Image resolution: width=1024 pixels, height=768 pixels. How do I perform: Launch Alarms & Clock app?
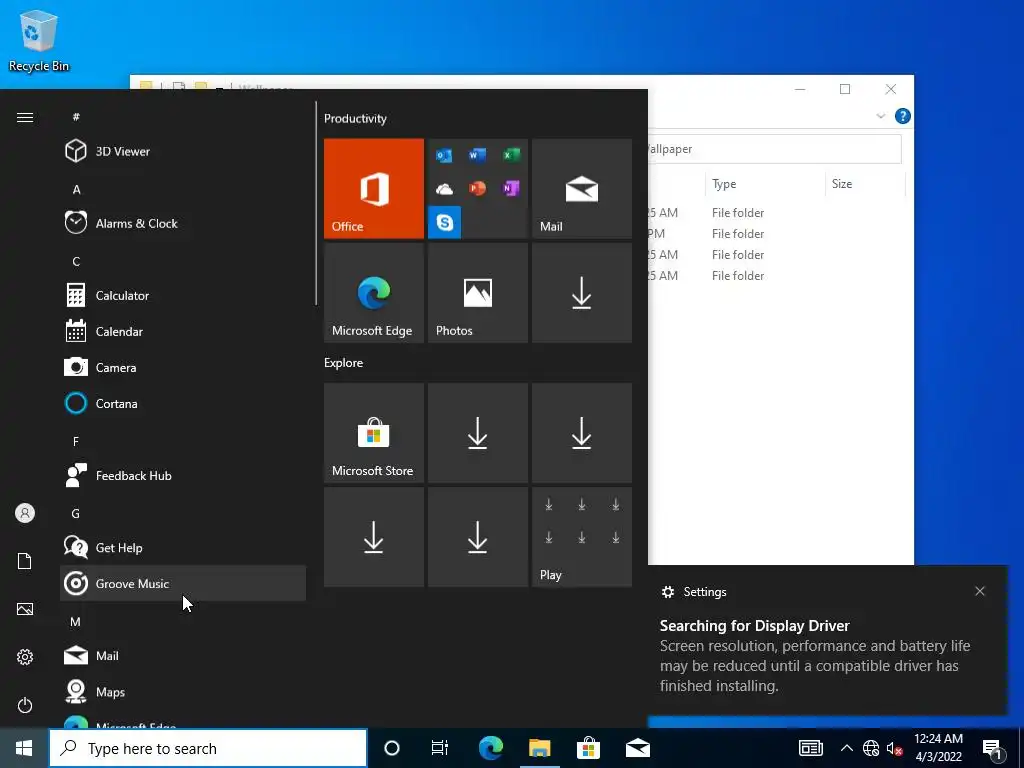pos(183,223)
